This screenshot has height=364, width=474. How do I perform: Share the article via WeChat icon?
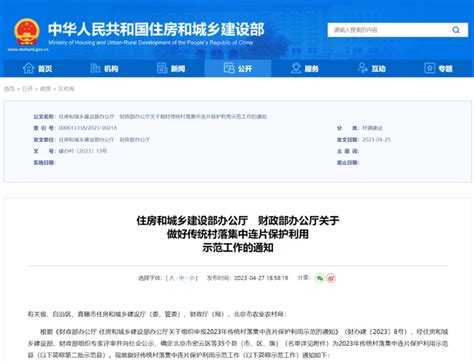320,278
